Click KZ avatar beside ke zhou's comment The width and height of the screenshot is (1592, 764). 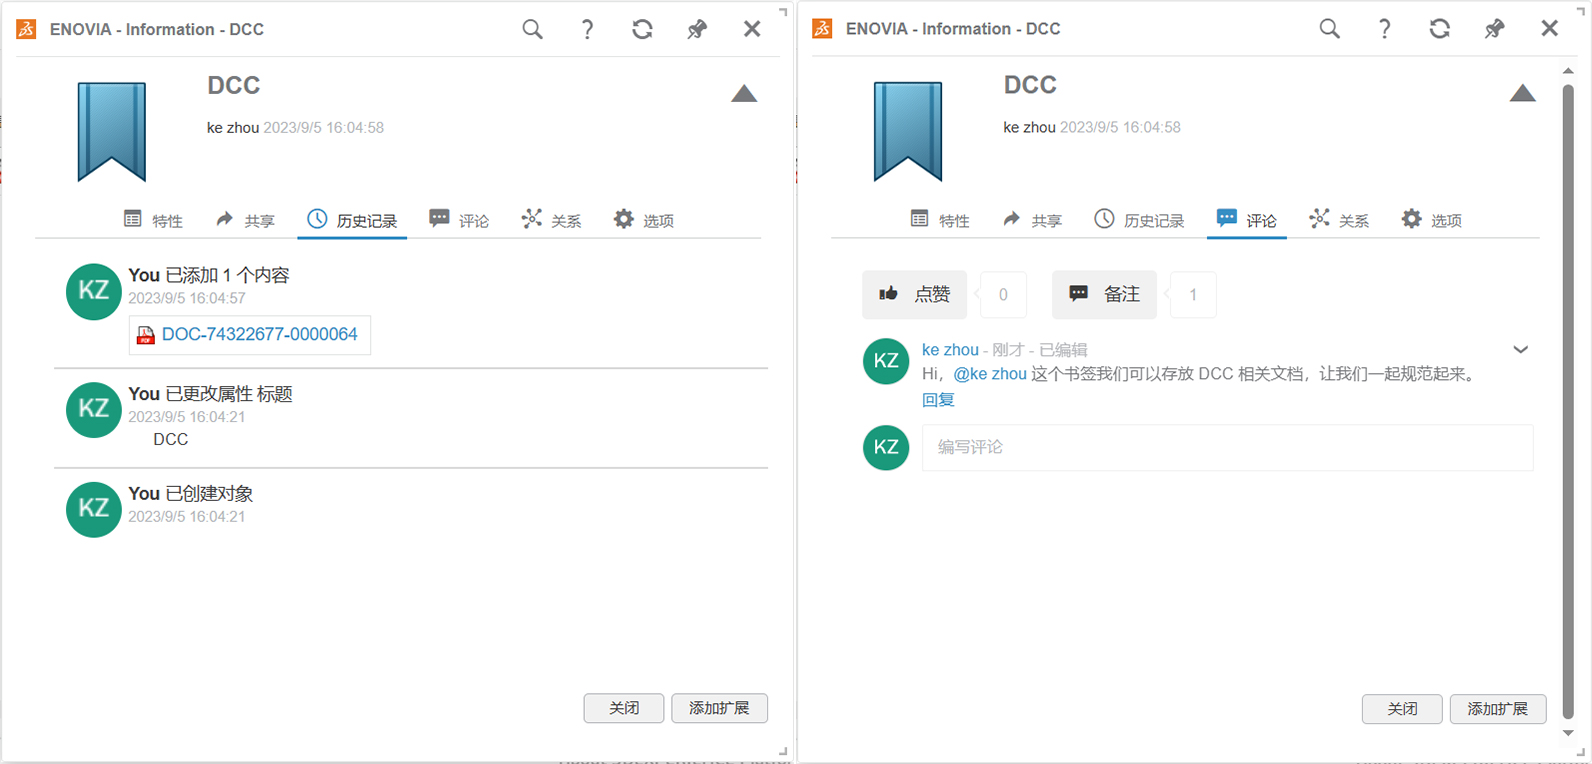(x=886, y=362)
